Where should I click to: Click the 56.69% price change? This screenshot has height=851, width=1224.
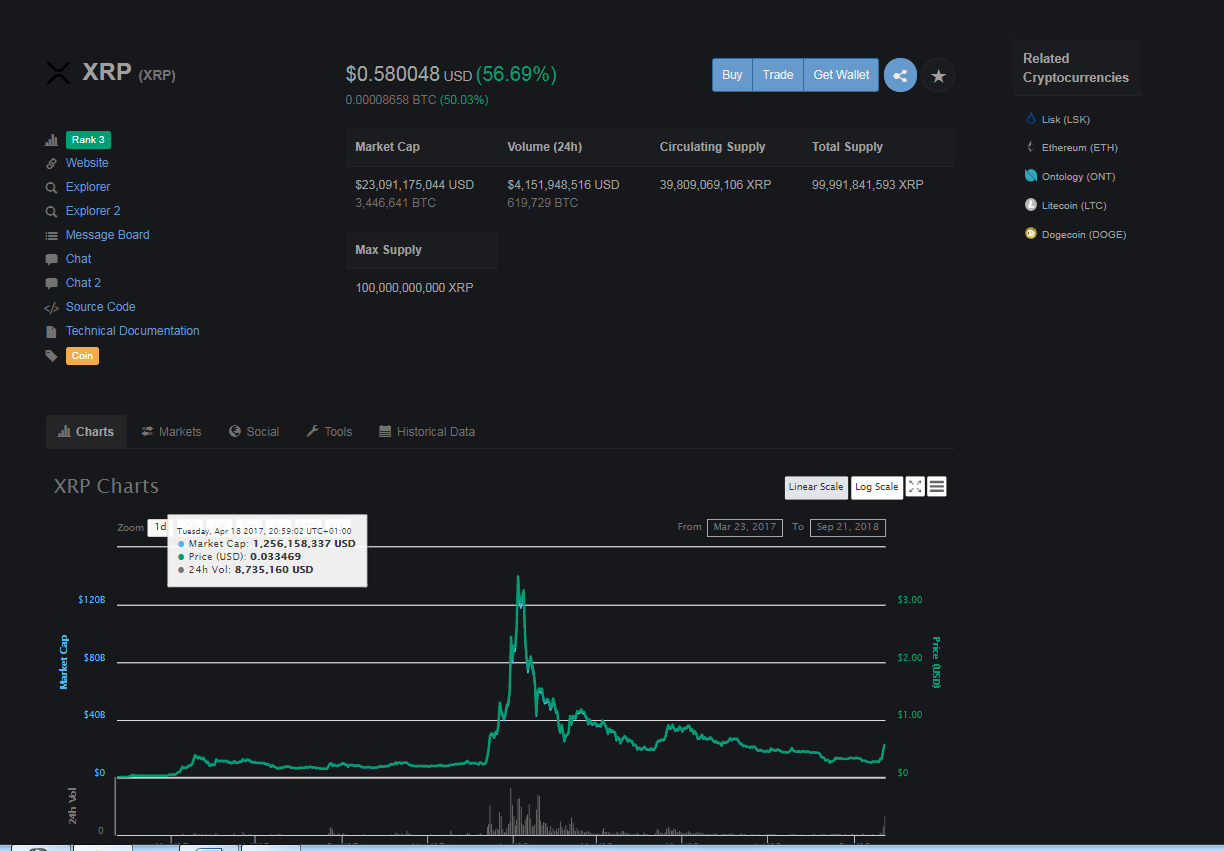(x=516, y=75)
